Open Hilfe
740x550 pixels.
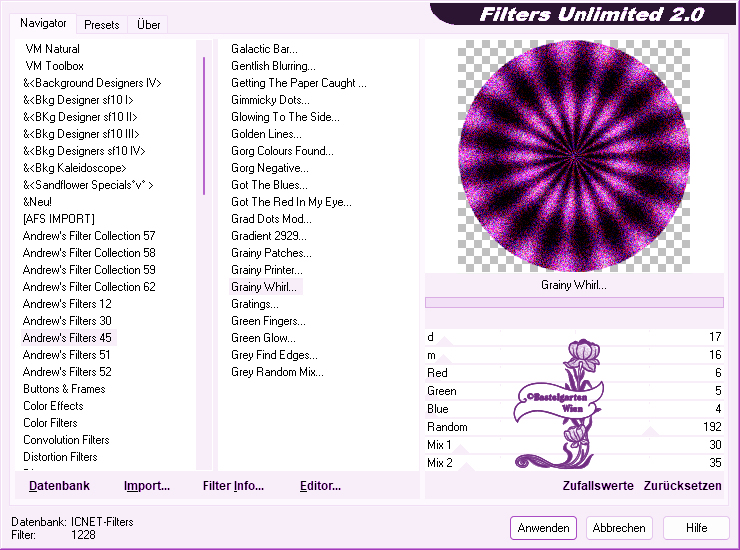pyautogui.click(x=696, y=528)
